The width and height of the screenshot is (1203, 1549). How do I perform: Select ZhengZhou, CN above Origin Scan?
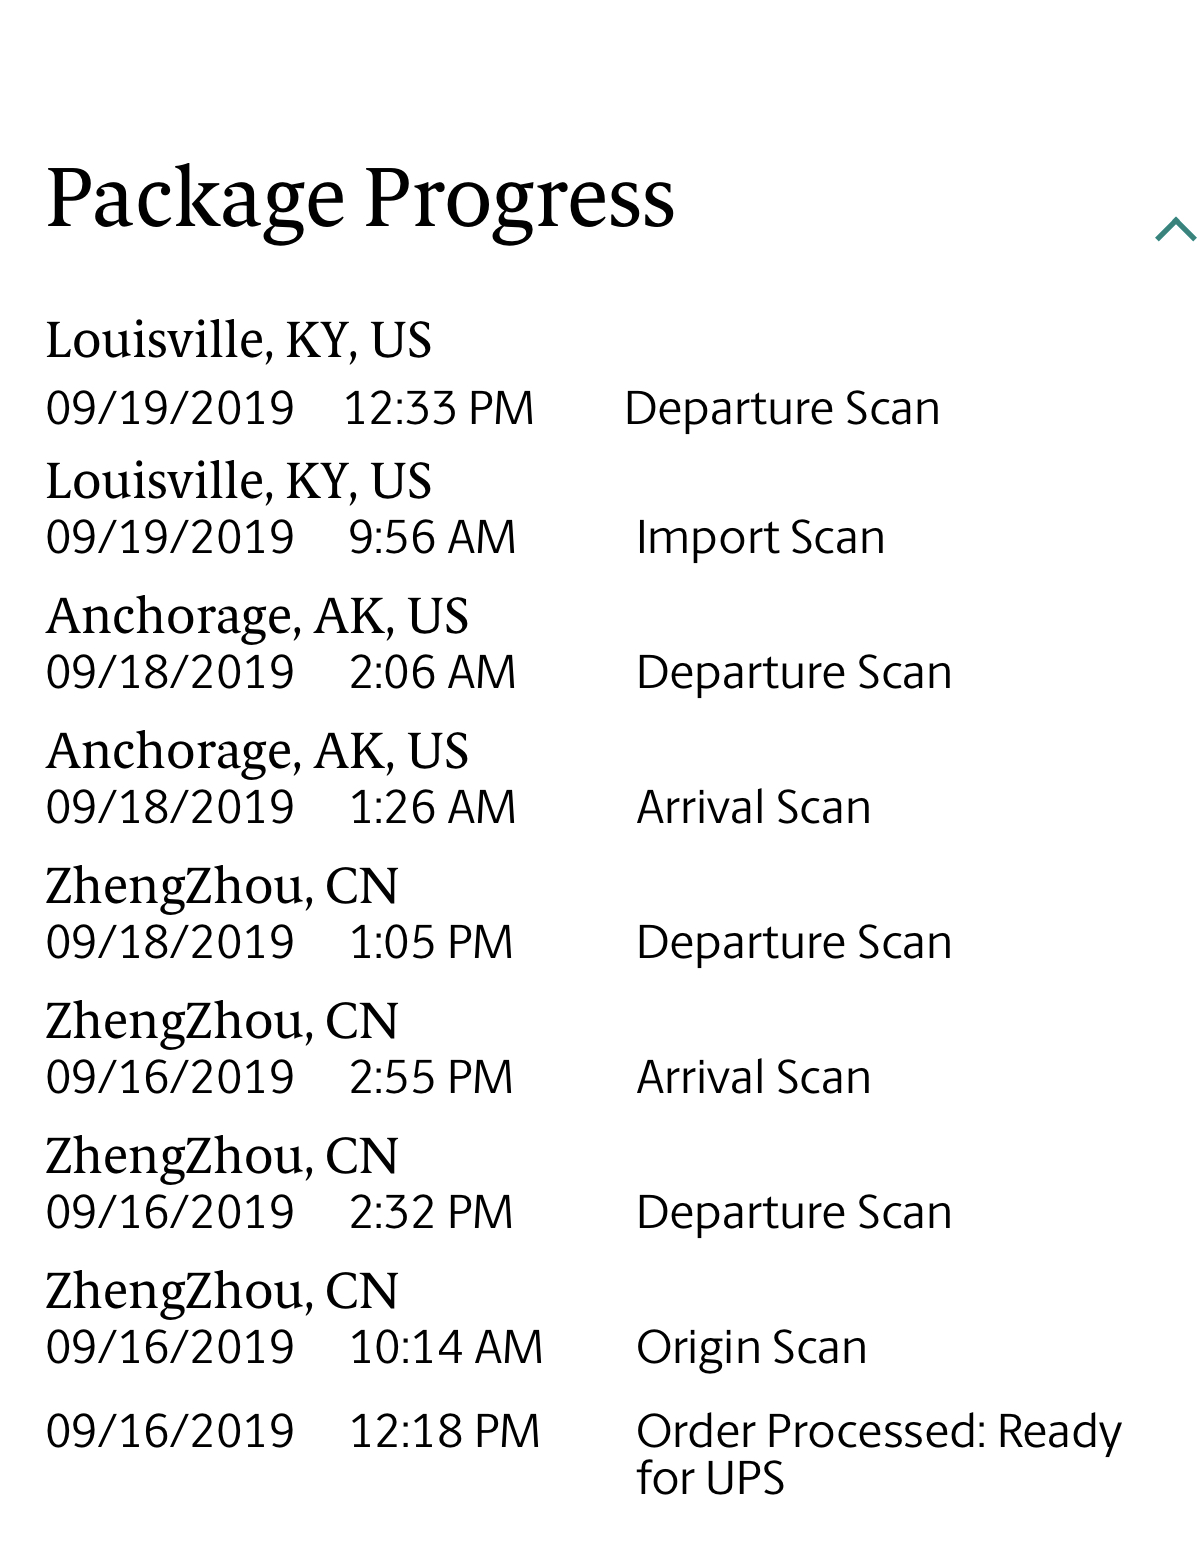click(x=222, y=1291)
